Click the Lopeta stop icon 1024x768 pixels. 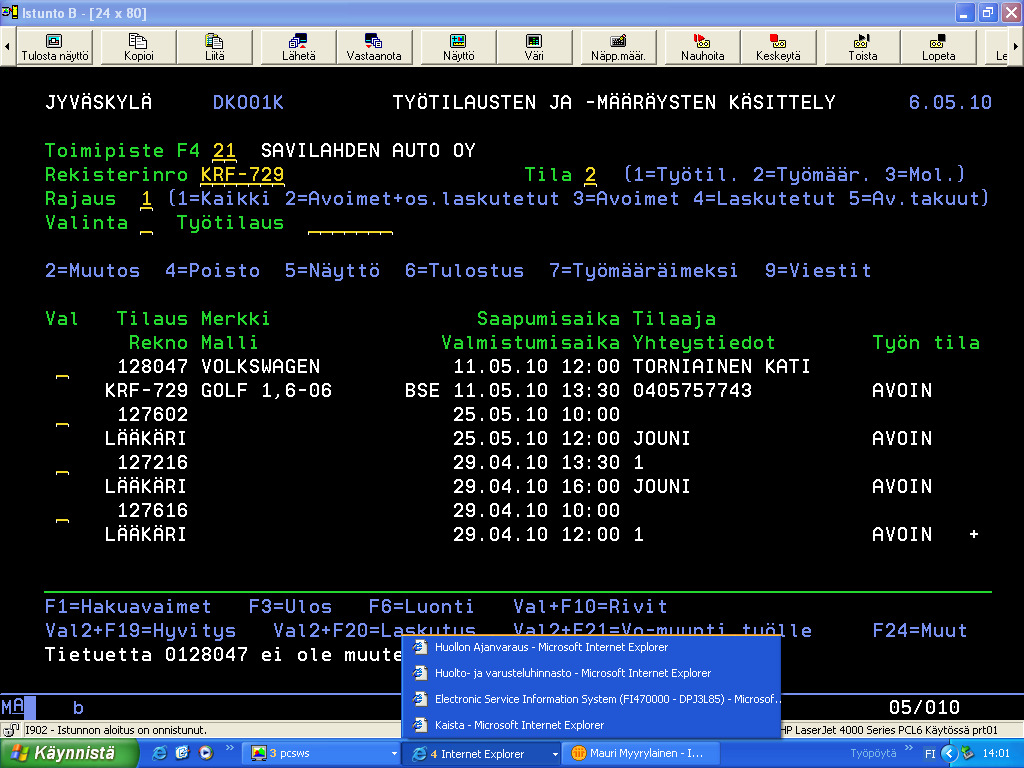(938, 47)
